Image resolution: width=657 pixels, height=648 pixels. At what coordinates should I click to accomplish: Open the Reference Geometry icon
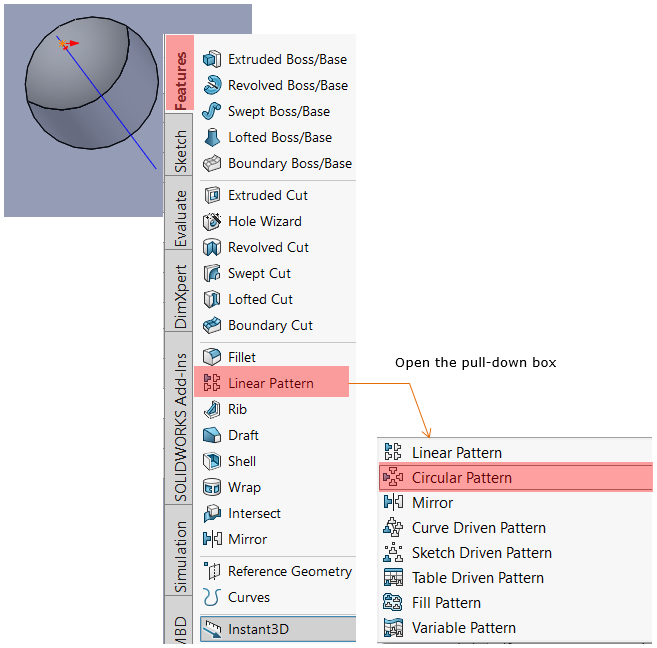coord(212,571)
